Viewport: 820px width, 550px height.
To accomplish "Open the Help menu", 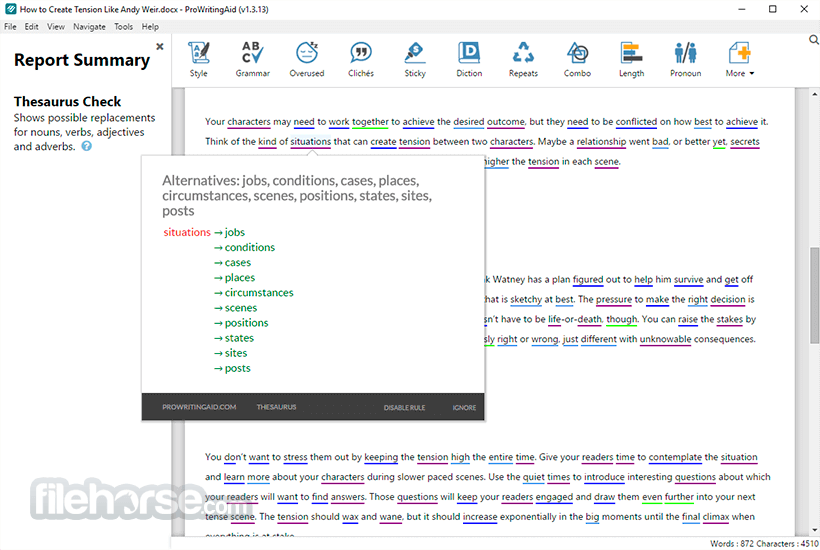I will pyautogui.click(x=150, y=27).
